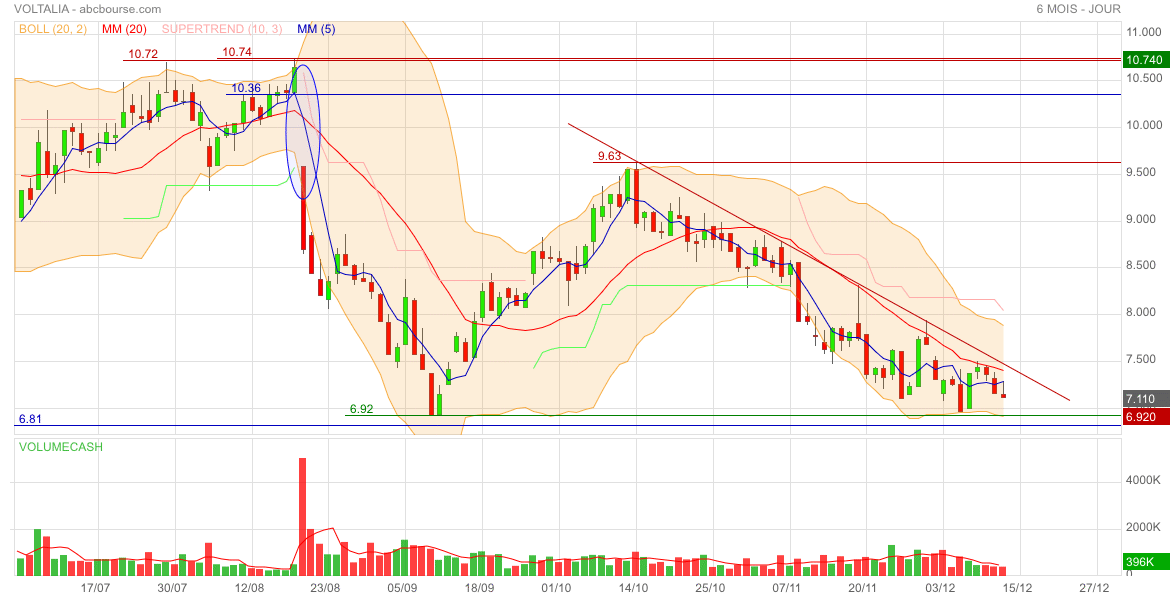The height and width of the screenshot is (598, 1170).
Task: Click the tall red volume spike bar
Action: [302, 516]
